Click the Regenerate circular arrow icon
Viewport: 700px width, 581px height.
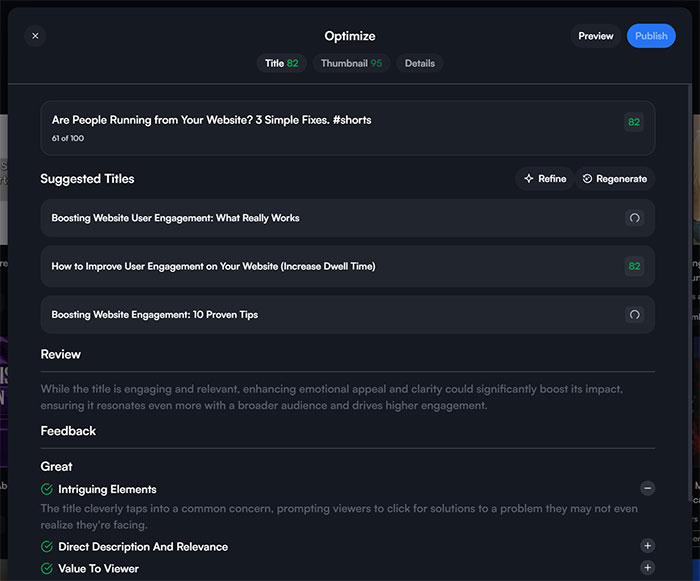588,179
